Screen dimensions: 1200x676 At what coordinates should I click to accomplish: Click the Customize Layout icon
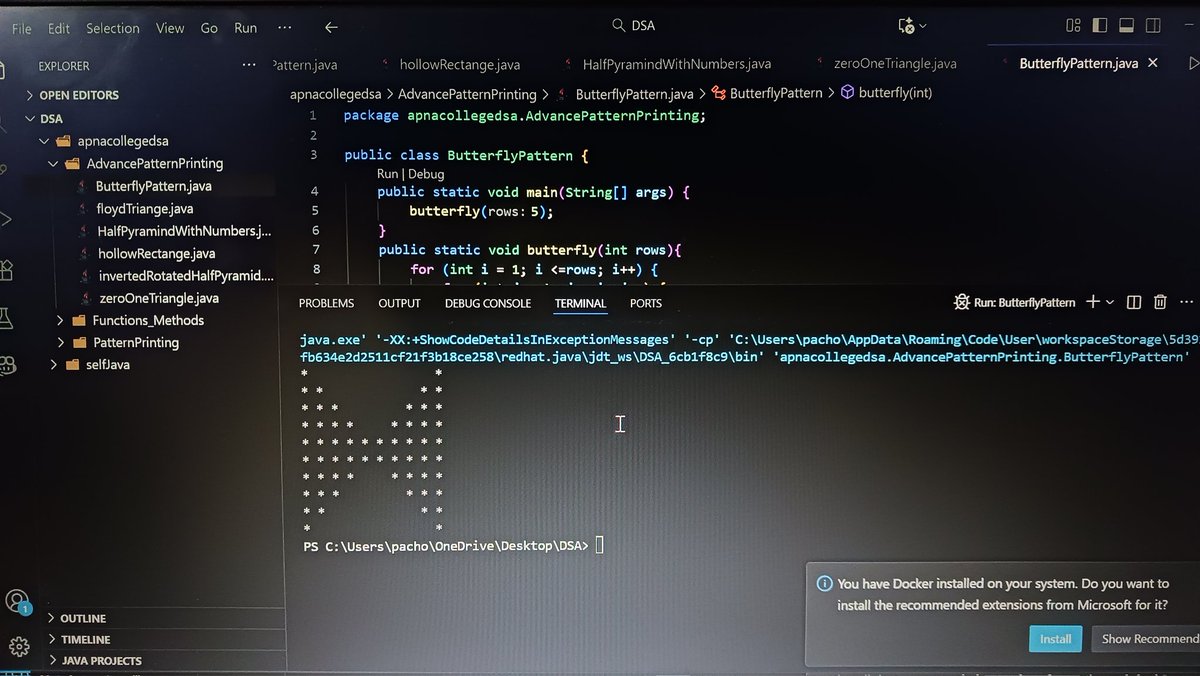point(1073,26)
